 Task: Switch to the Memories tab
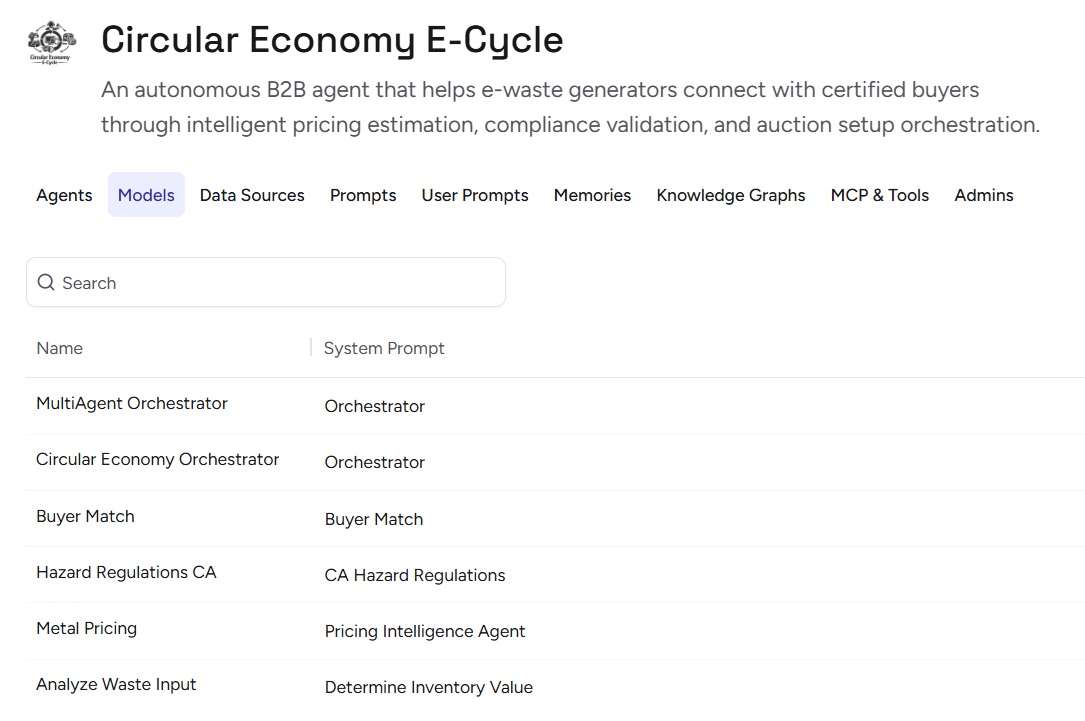click(592, 195)
